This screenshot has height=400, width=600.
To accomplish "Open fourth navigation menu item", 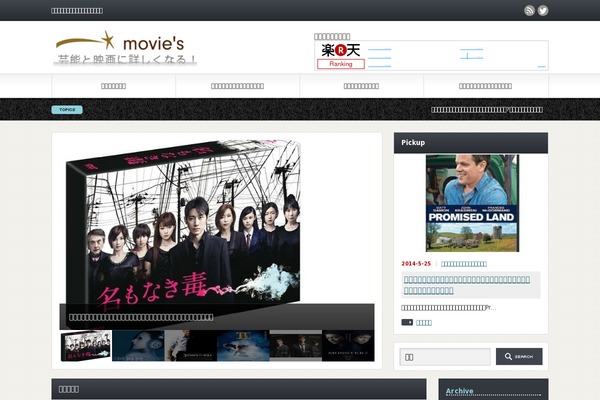I will [486, 86].
